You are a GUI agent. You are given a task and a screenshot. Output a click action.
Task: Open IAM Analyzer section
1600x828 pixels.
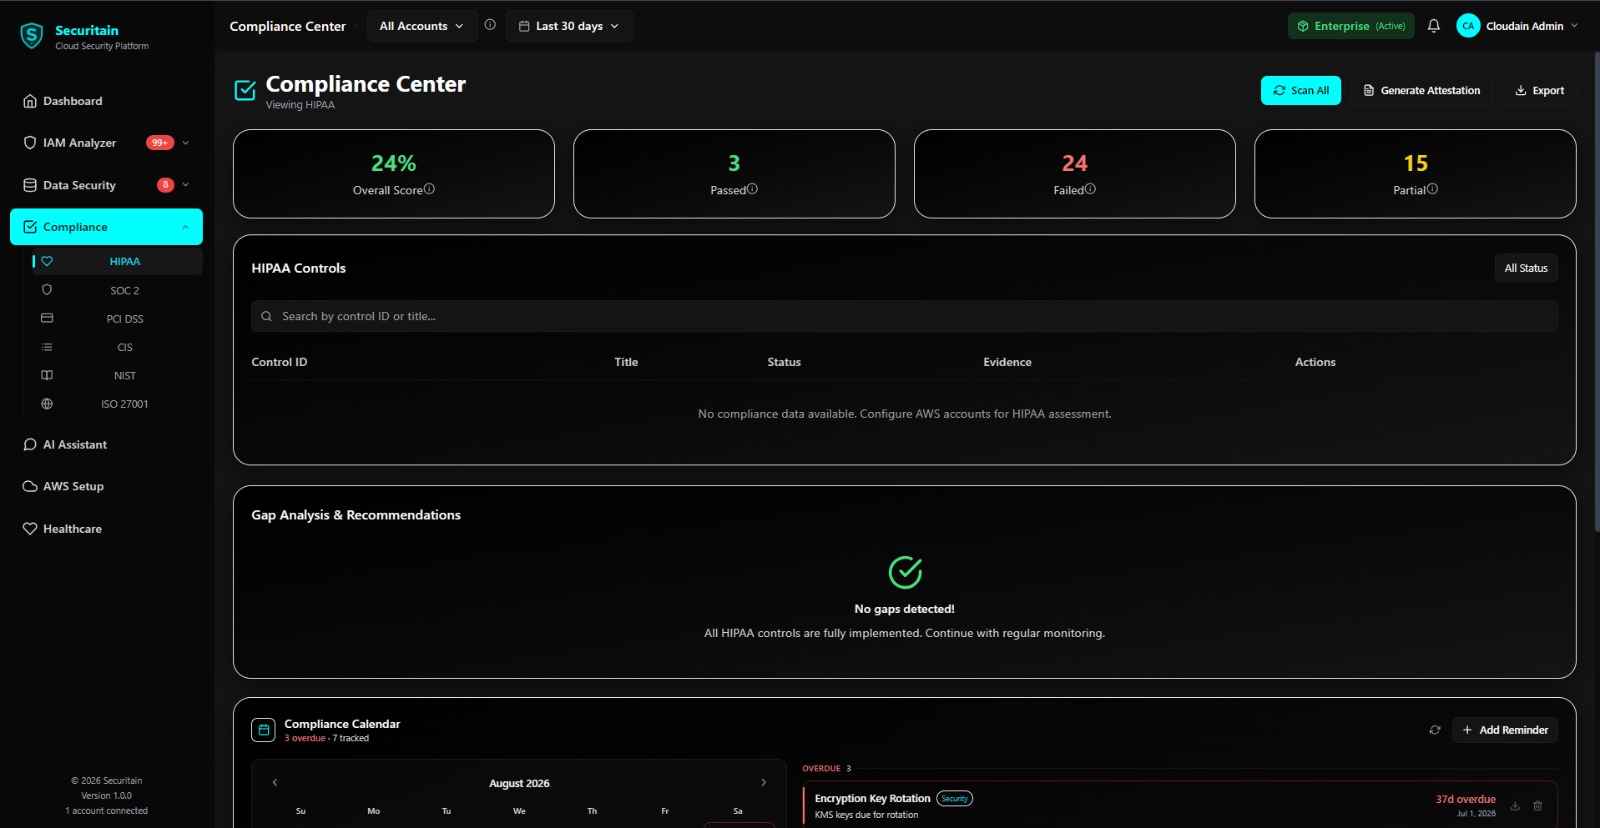pyautogui.click(x=80, y=143)
